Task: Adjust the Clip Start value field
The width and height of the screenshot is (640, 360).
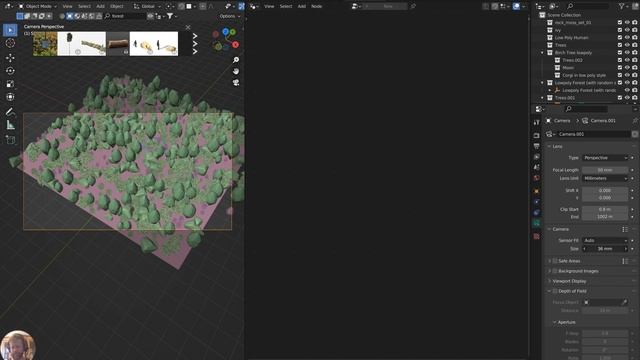Action: (x=605, y=209)
